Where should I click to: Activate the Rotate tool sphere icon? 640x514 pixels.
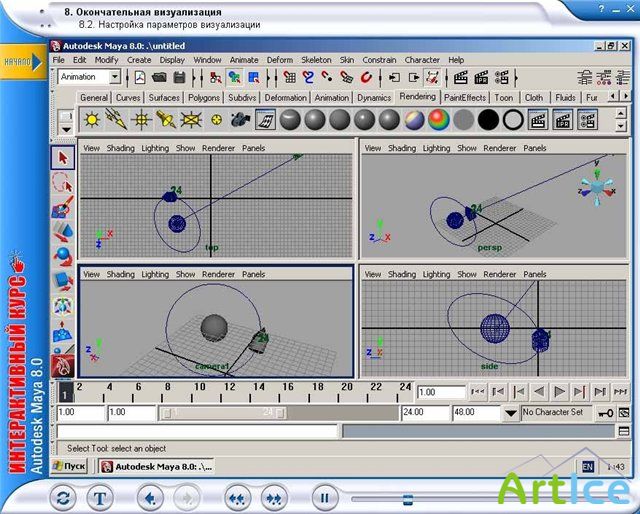(63, 257)
